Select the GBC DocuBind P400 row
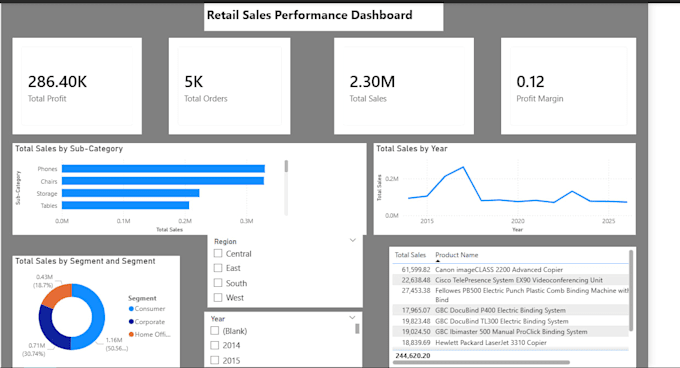This screenshot has height=368, width=680. 510,310
